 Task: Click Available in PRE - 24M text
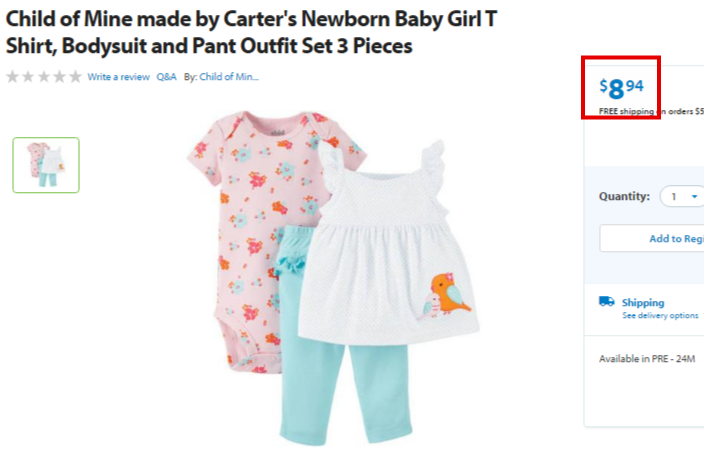pos(647,359)
